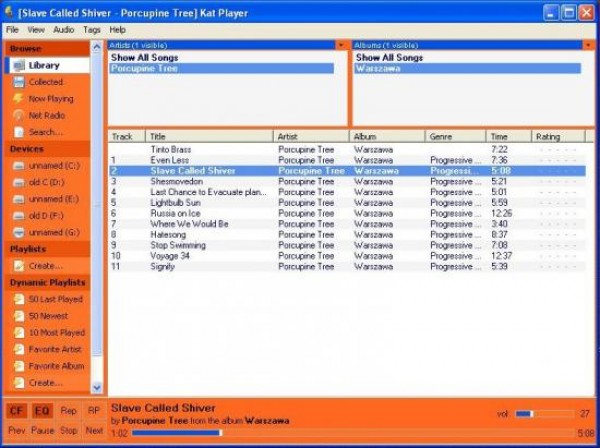Sort by the Rating column header
Image resolution: width=600 pixels, height=448 pixels.
click(558, 137)
